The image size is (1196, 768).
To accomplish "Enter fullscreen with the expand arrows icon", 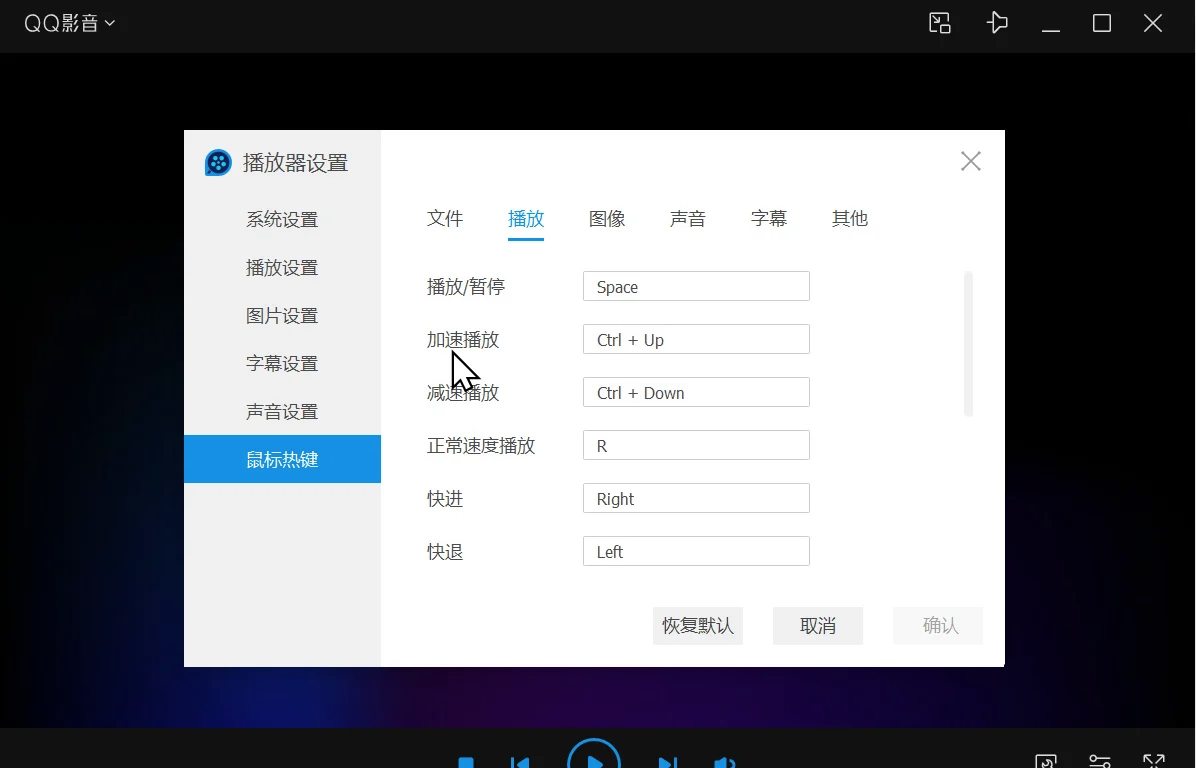I will pyautogui.click(x=1153, y=760).
